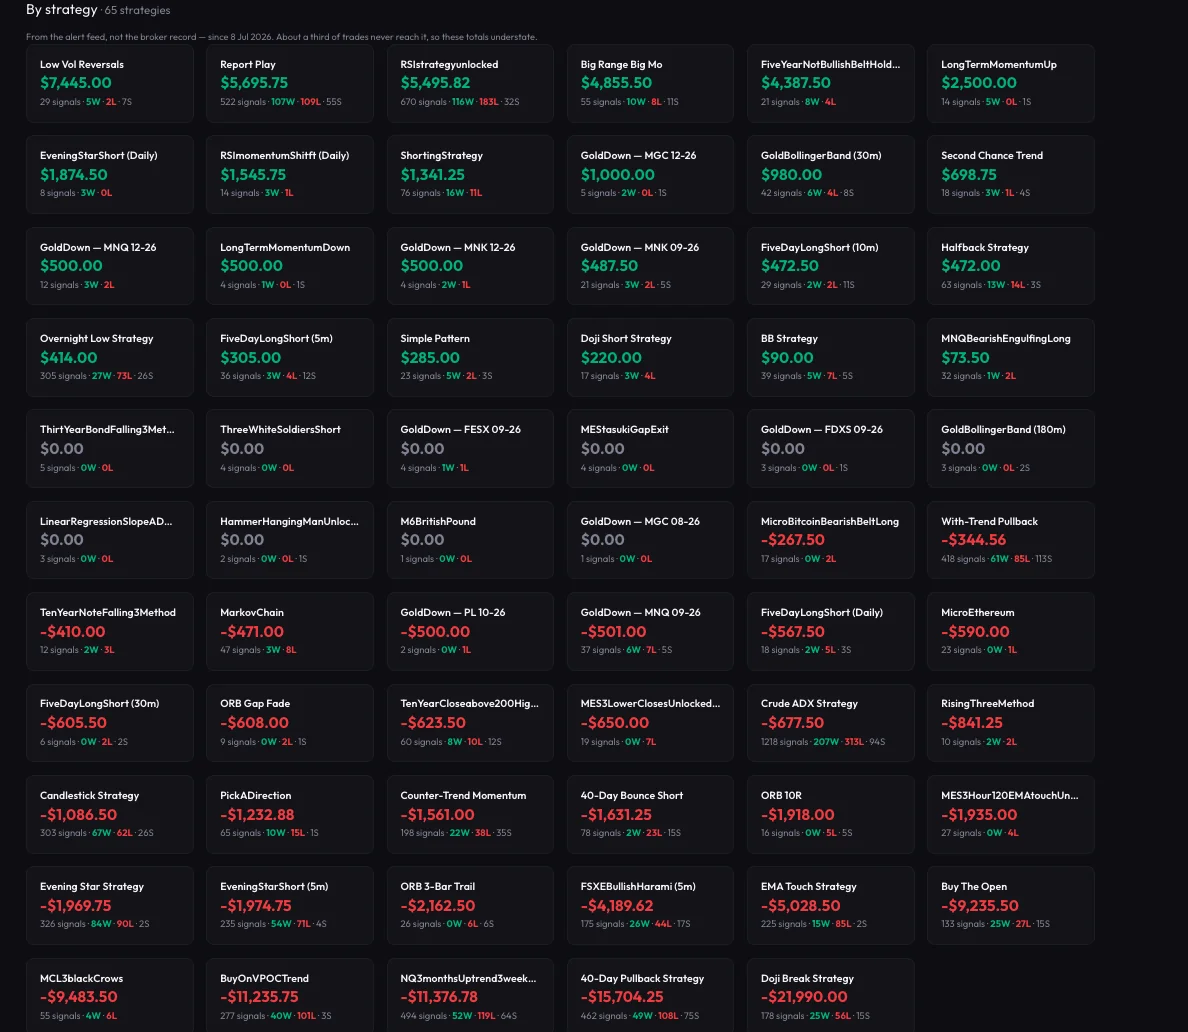Select GoldDown — MNK 09-26 card
The height and width of the screenshot is (1032, 1188).
[650, 266]
